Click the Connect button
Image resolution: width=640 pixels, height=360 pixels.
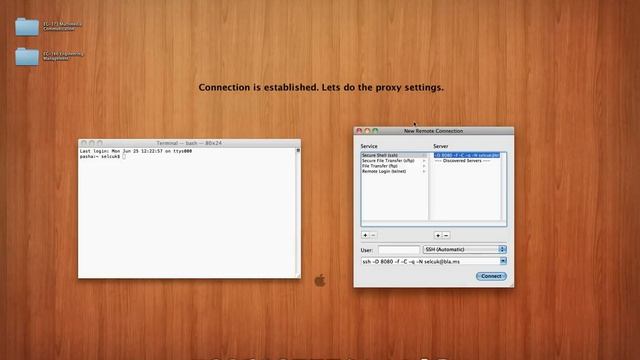click(491, 276)
